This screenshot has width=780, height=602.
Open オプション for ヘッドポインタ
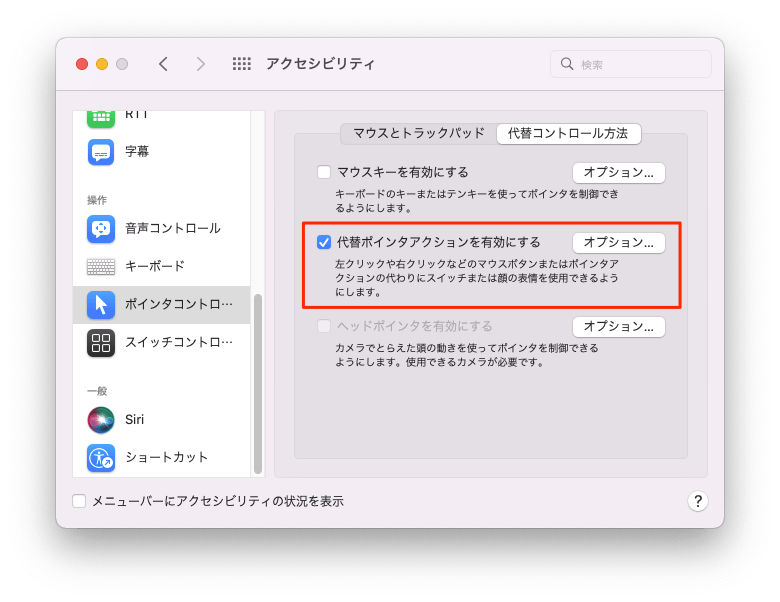pos(618,327)
